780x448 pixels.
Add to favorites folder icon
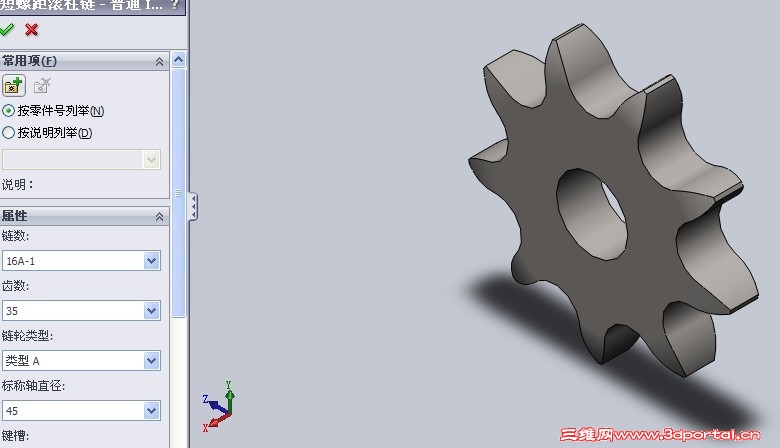point(13,86)
